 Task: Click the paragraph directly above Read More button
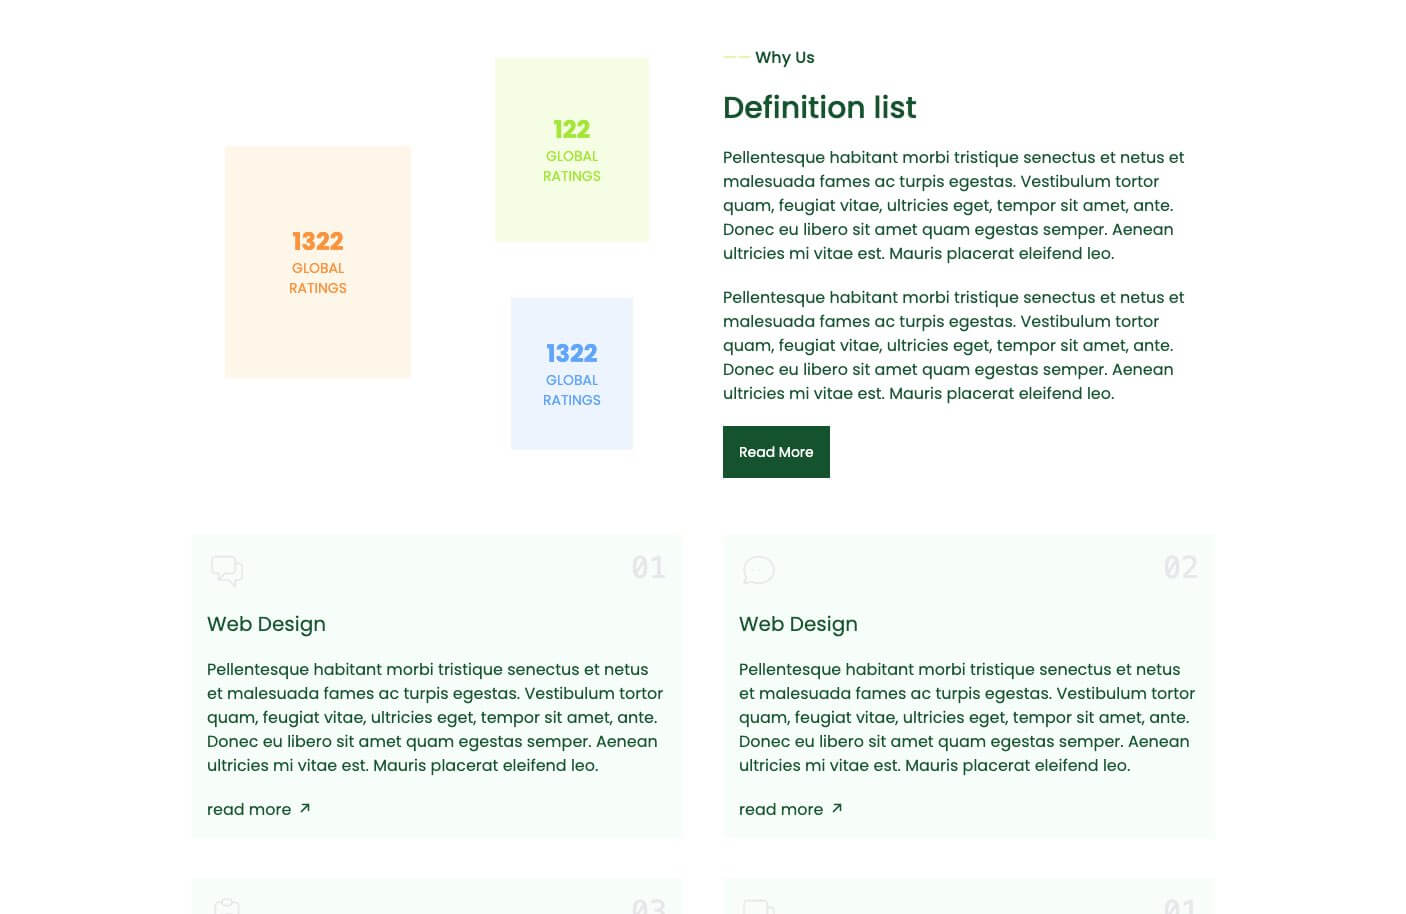[x=953, y=345]
